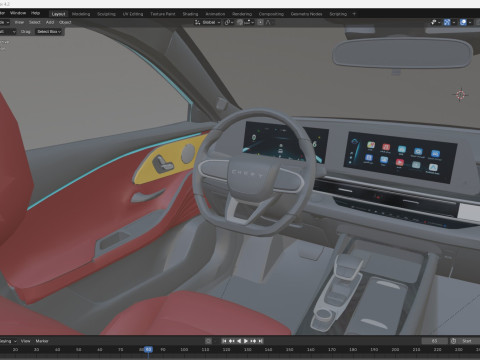The height and width of the screenshot is (360, 480).
Task: Open the timeline View menu
Action: tap(25, 341)
